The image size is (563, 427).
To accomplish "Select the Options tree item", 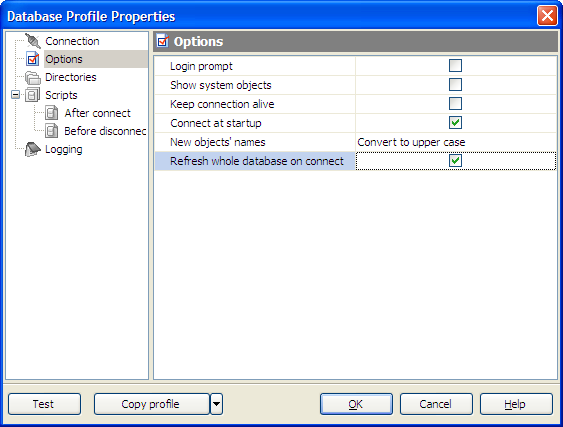I will point(64,59).
